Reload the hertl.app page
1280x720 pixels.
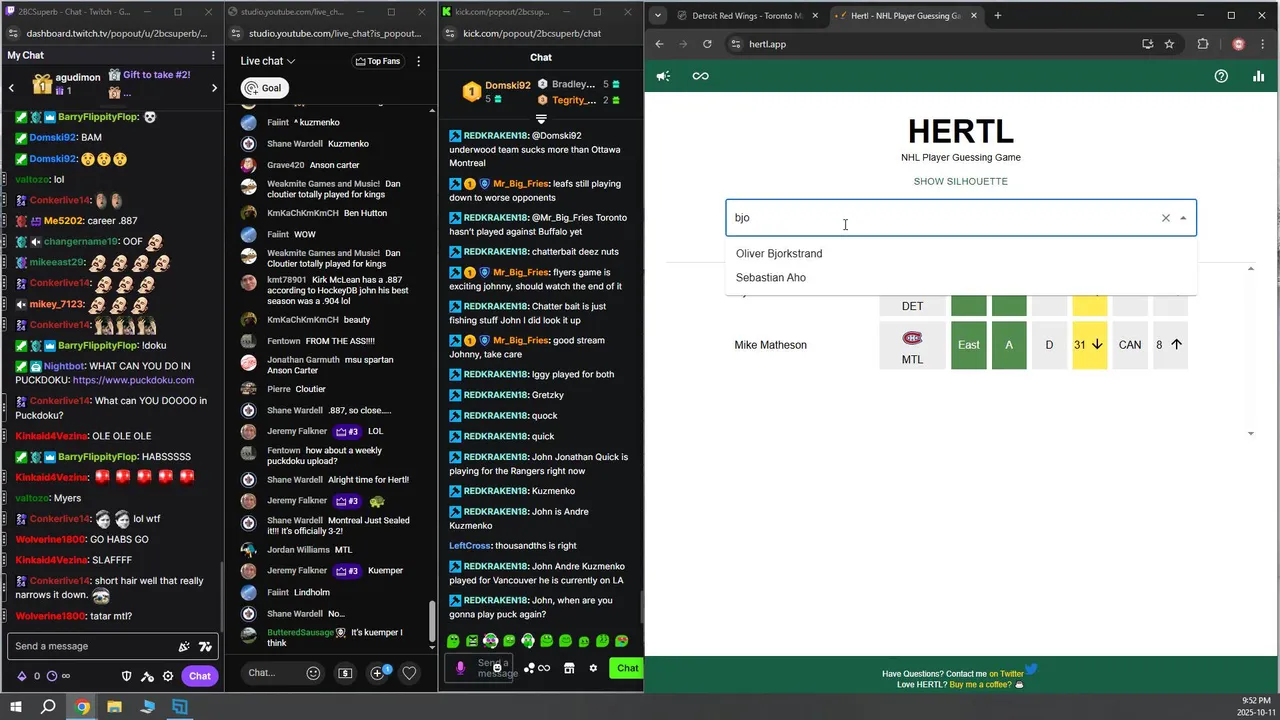pos(707,44)
